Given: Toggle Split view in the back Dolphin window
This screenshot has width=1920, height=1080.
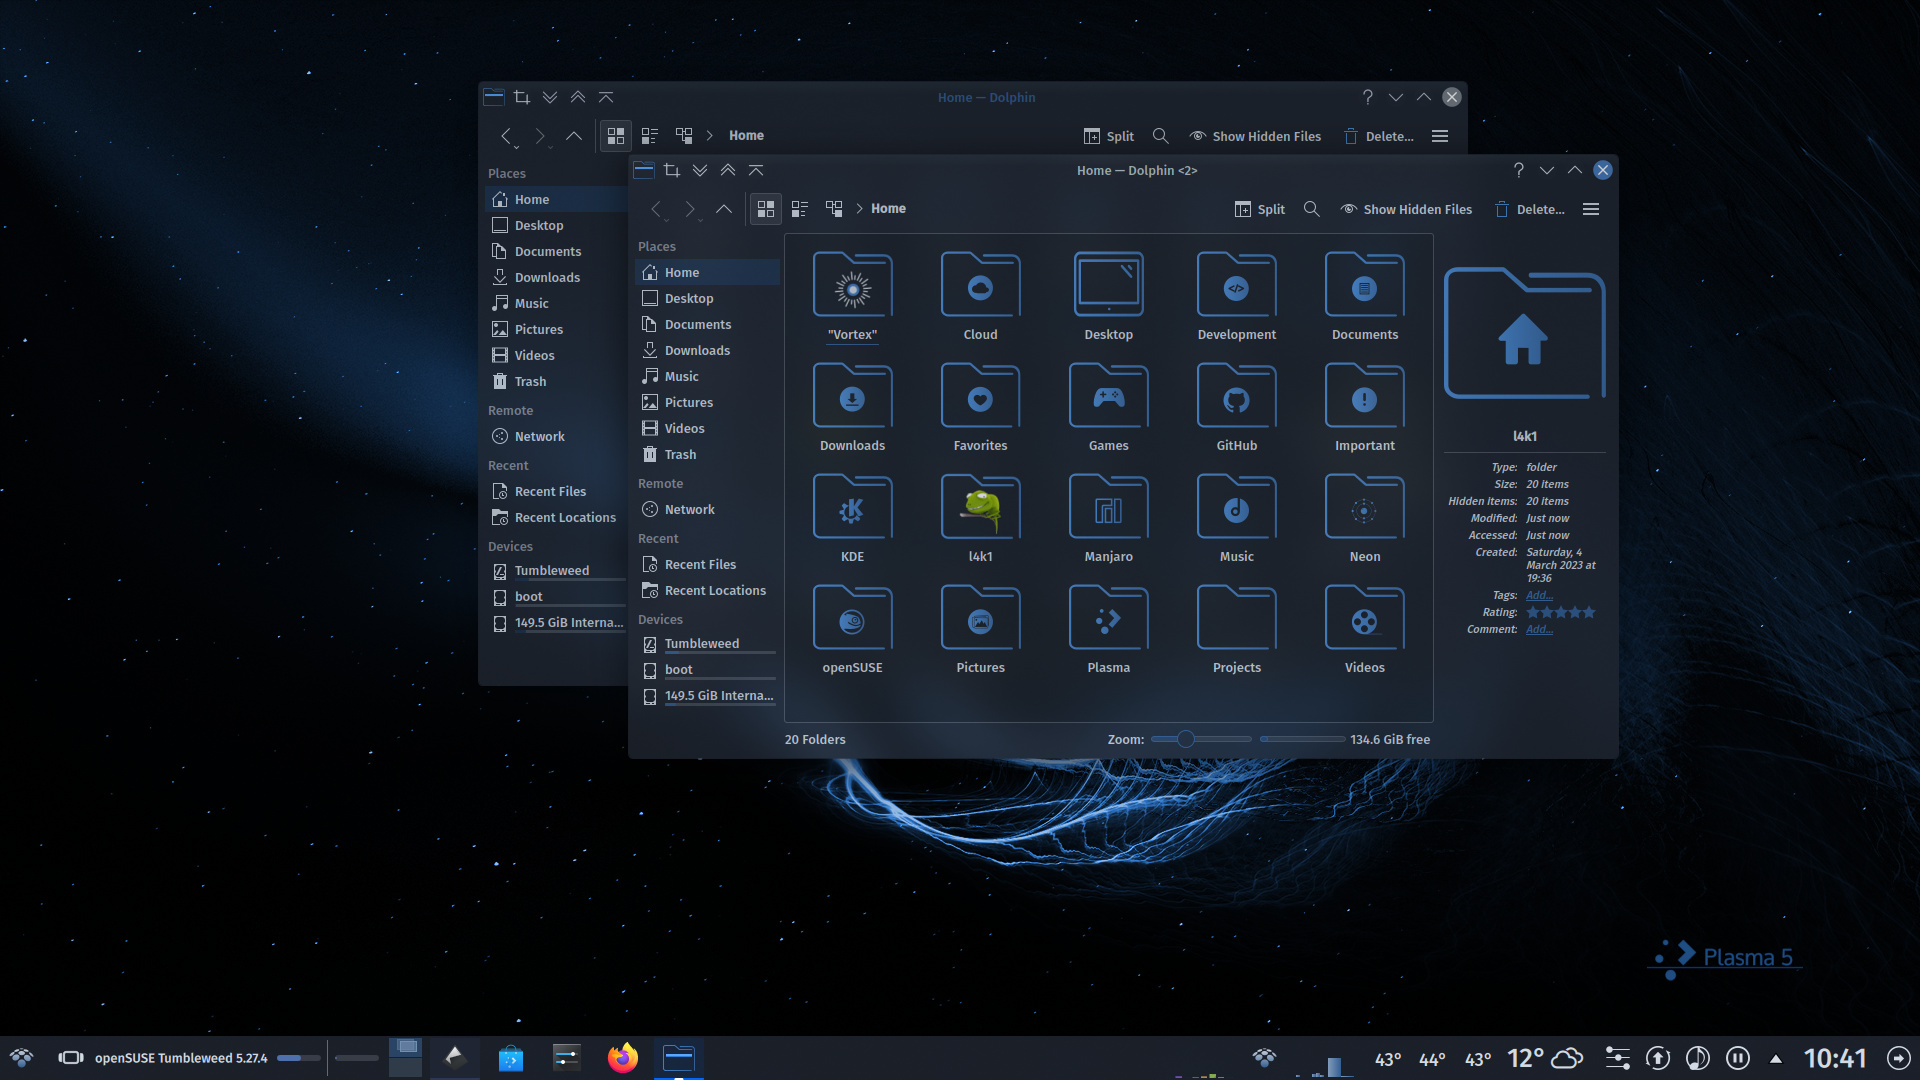Looking at the screenshot, I should (x=1109, y=136).
